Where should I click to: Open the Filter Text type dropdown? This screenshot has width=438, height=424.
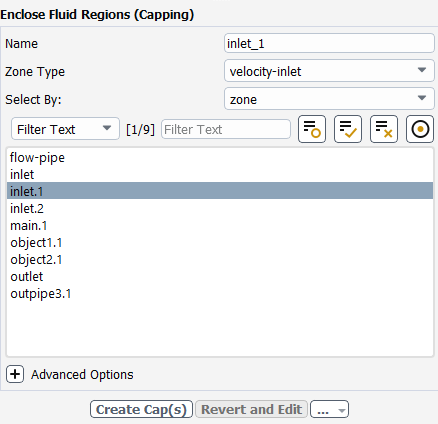point(65,129)
